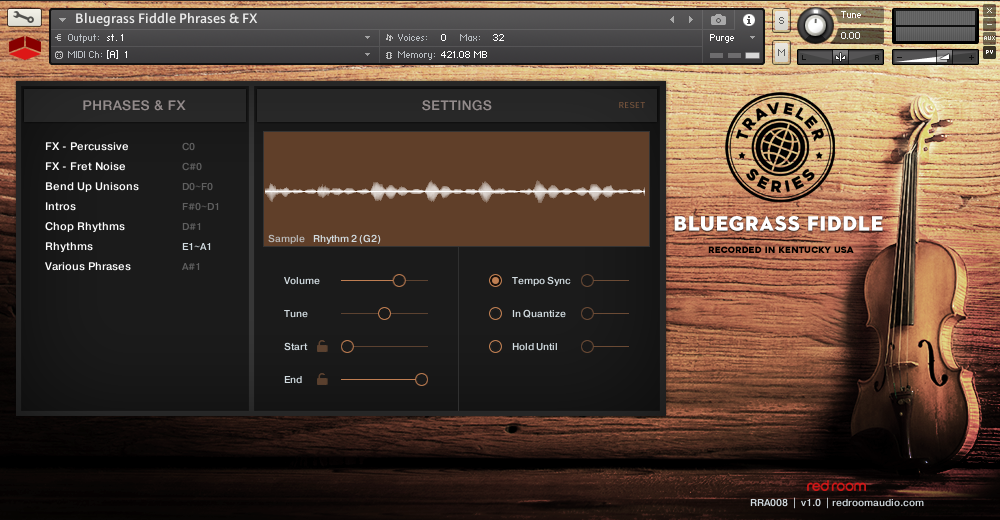The height and width of the screenshot is (520, 1000).
Task: Click the In Quantize amount slider
Action: [x=605, y=314]
